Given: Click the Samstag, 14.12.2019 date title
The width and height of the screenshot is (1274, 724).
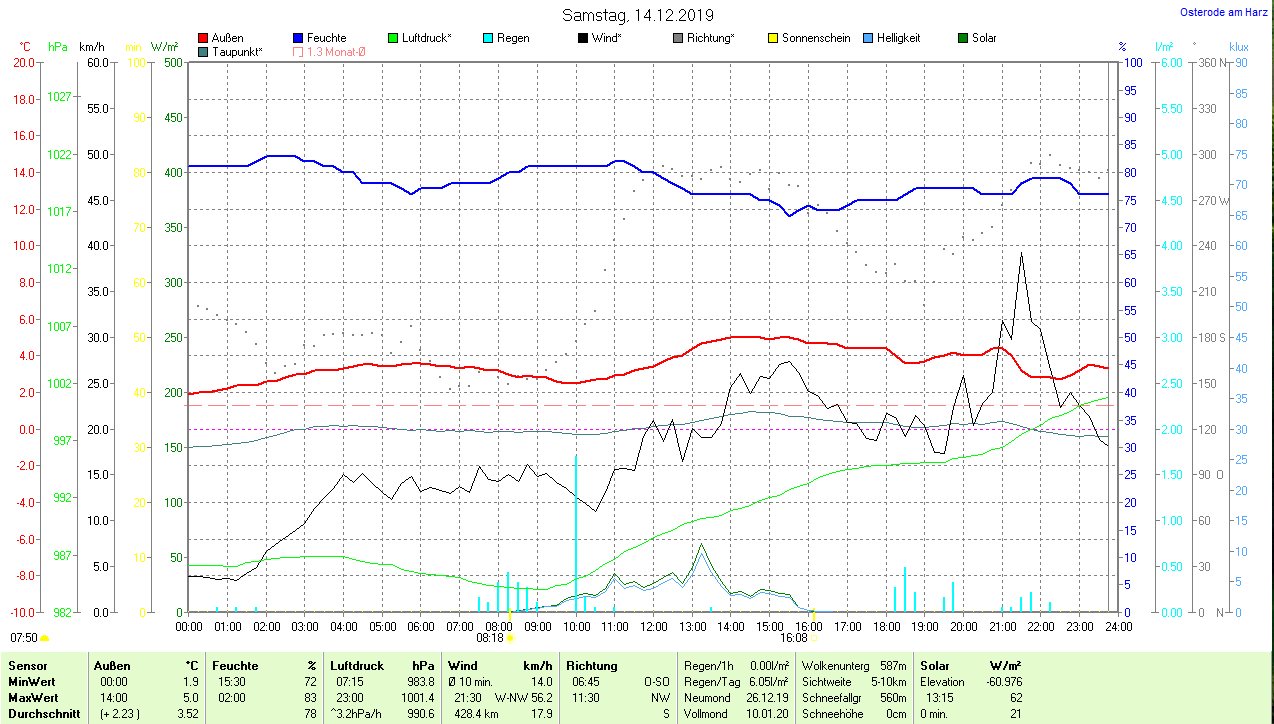Looking at the screenshot, I should coord(637,15).
